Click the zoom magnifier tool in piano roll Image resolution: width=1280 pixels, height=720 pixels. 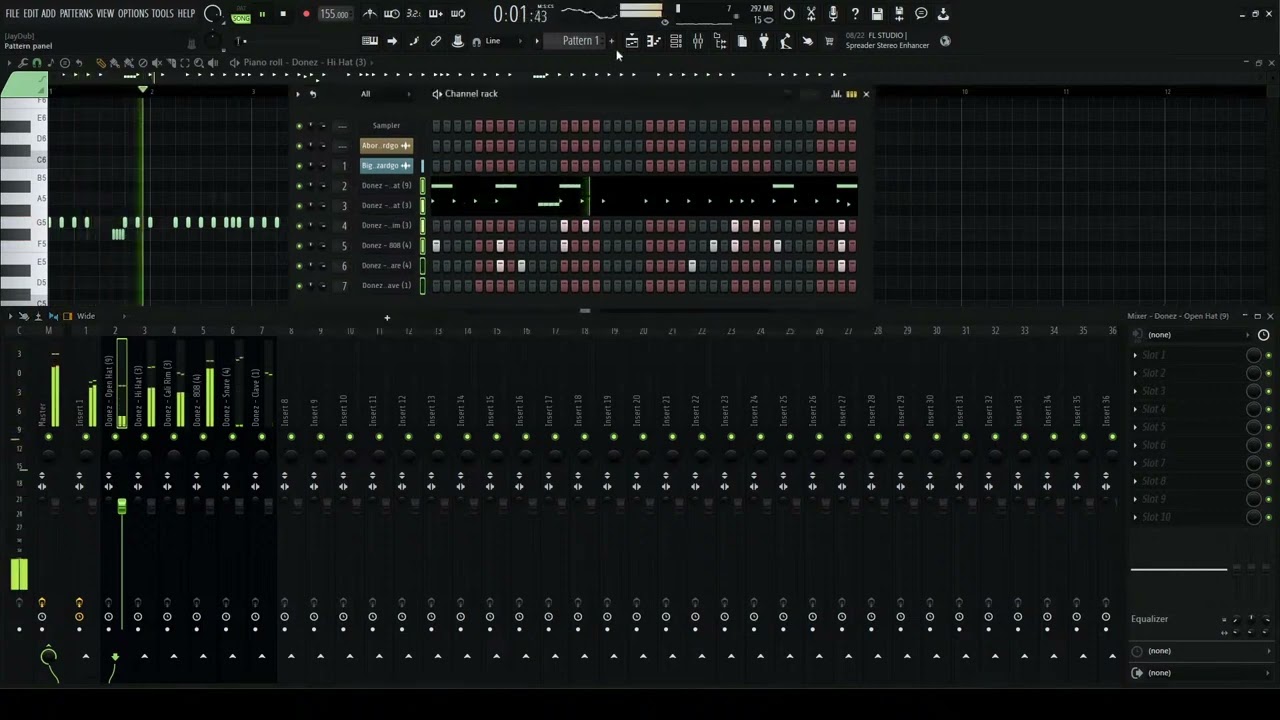(x=199, y=63)
